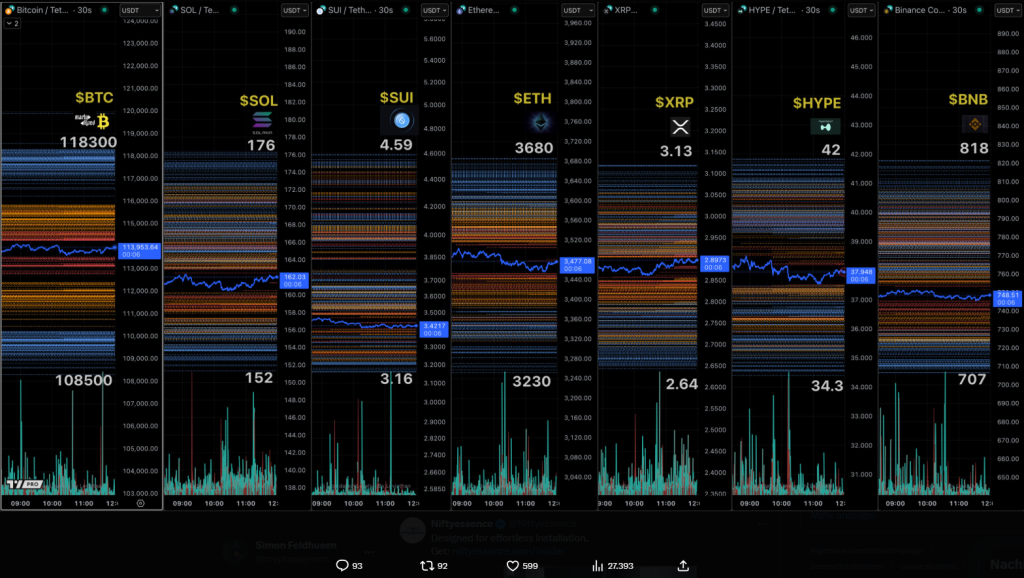Open the USDT currency dropdown on the Binance Coin chart
The width and height of the screenshot is (1024, 578).
click(1008, 10)
